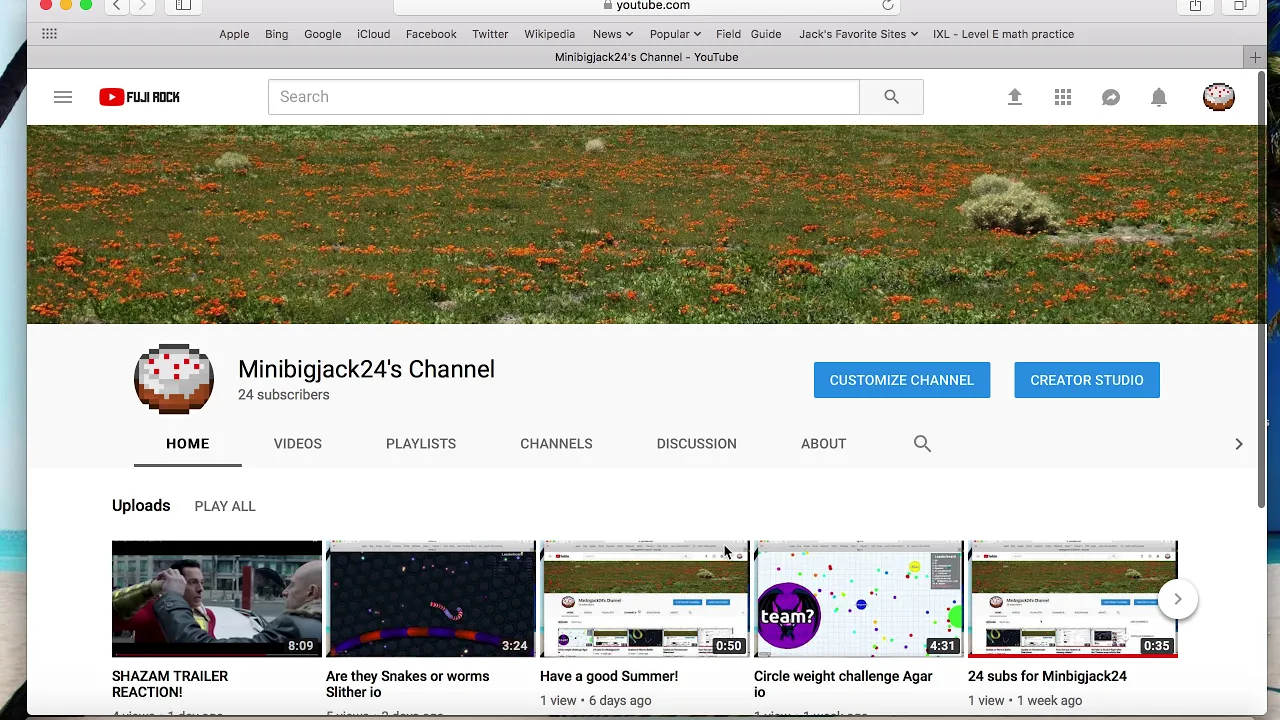Click the title 'Have a good Summer!'

[x=609, y=676]
